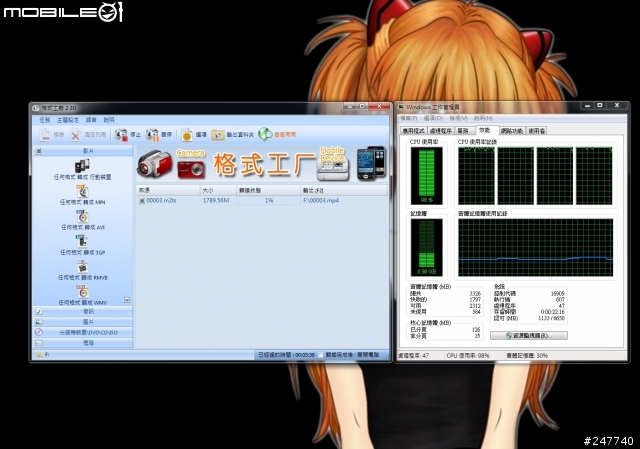Select the 00003.m2ts task row

click(x=262, y=200)
